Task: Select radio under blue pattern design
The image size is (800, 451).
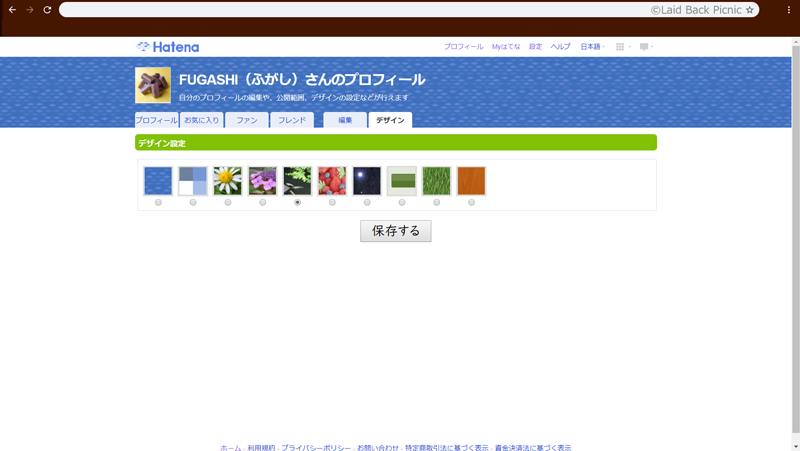Action: point(158,203)
